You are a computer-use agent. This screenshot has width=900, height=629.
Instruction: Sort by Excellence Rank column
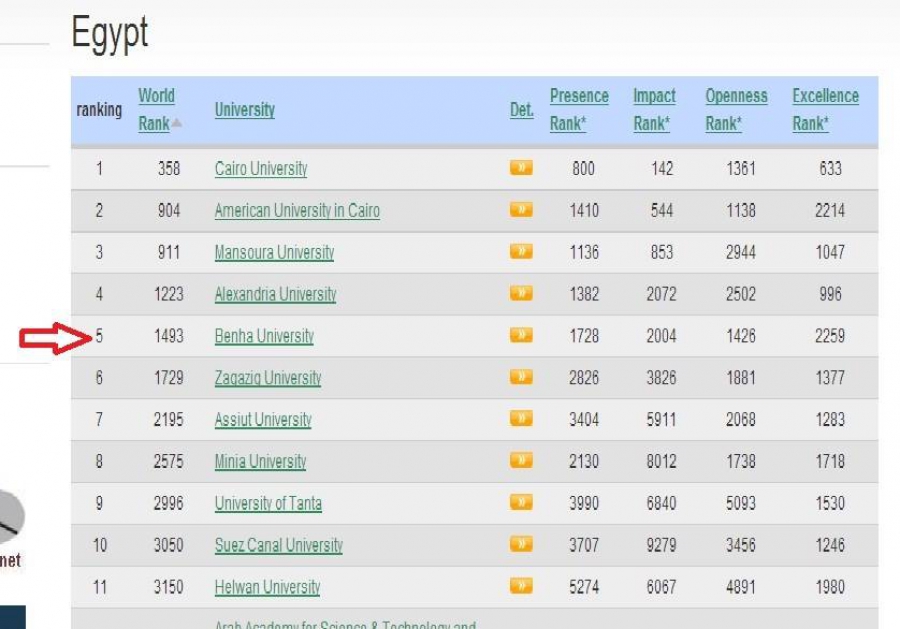click(x=826, y=110)
